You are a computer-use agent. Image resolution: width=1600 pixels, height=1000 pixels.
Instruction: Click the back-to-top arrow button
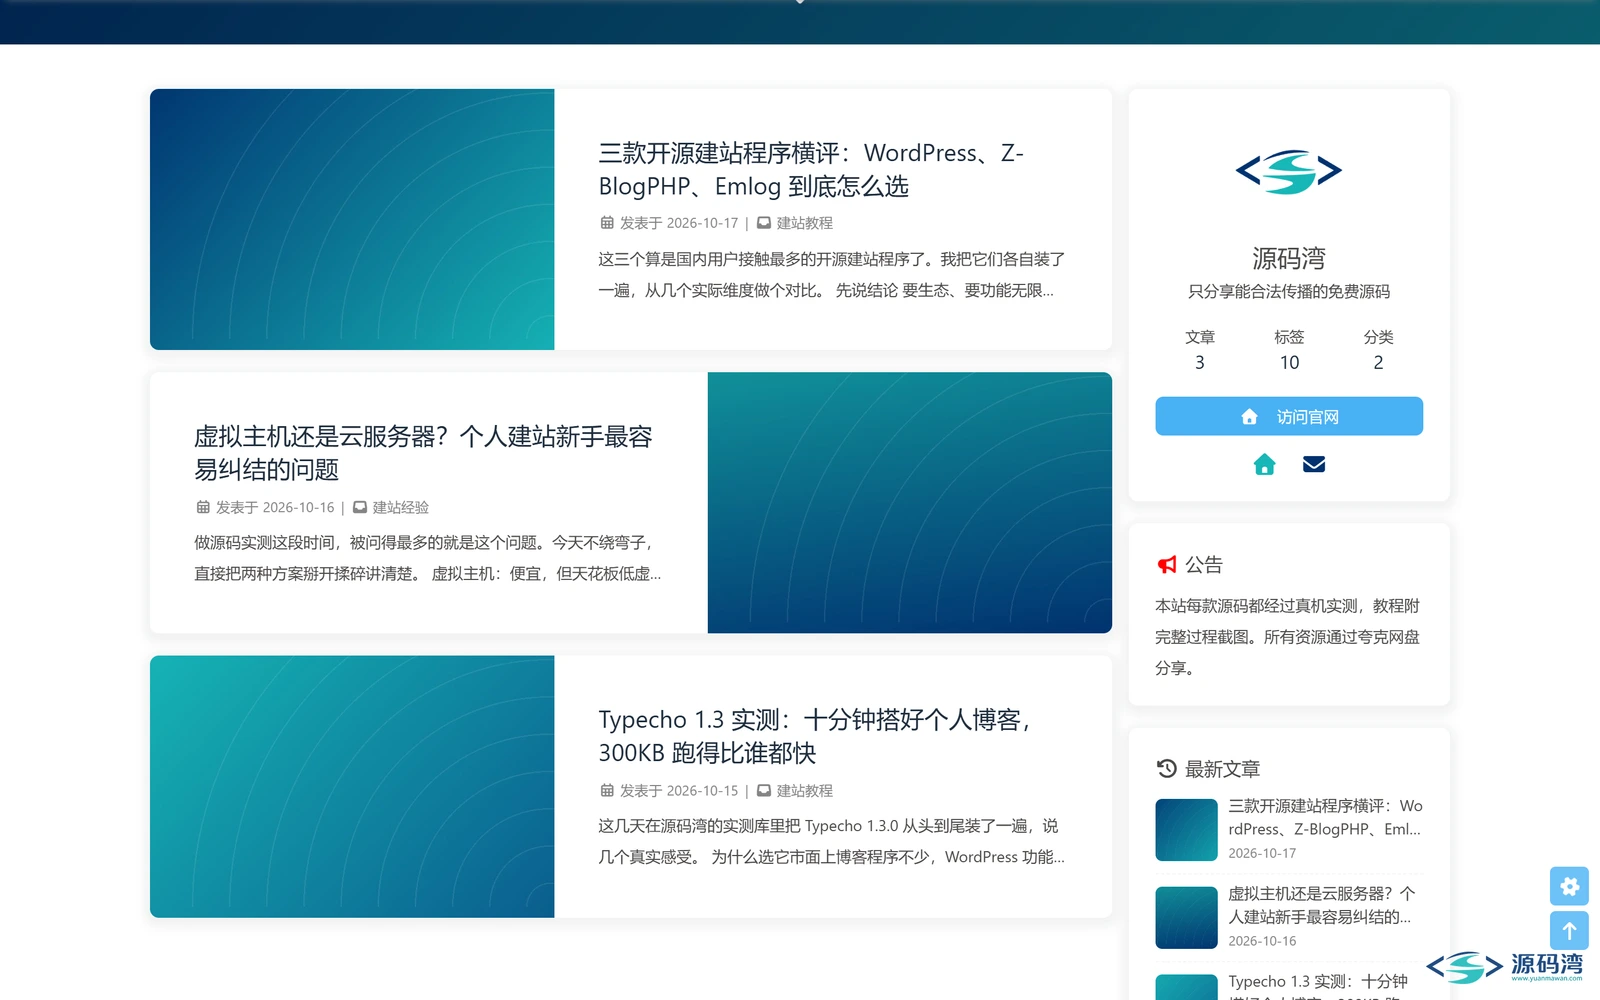pyautogui.click(x=1569, y=931)
